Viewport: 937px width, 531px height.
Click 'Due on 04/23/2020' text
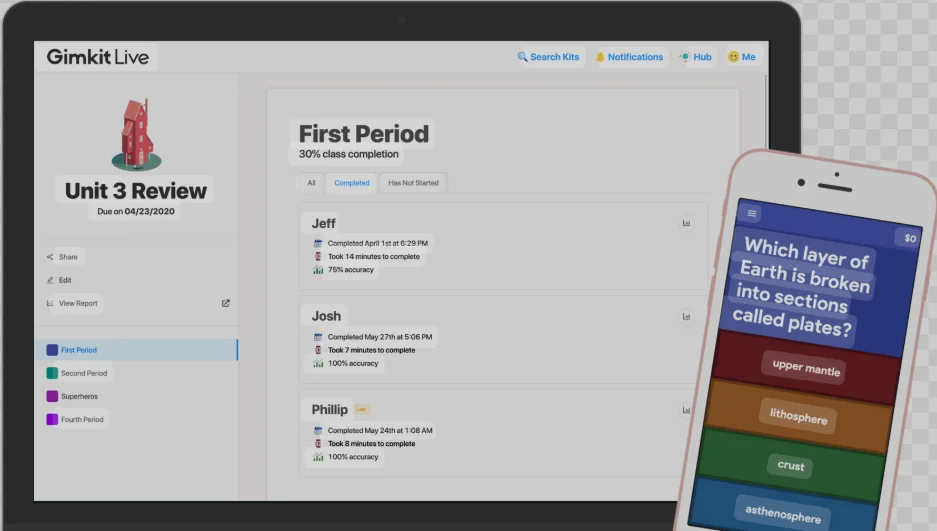tap(136, 211)
